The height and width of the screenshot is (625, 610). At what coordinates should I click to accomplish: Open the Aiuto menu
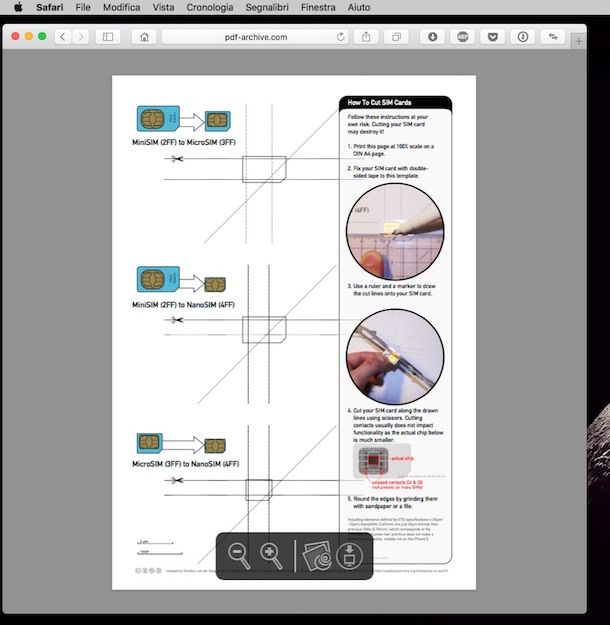click(x=359, y=7)
